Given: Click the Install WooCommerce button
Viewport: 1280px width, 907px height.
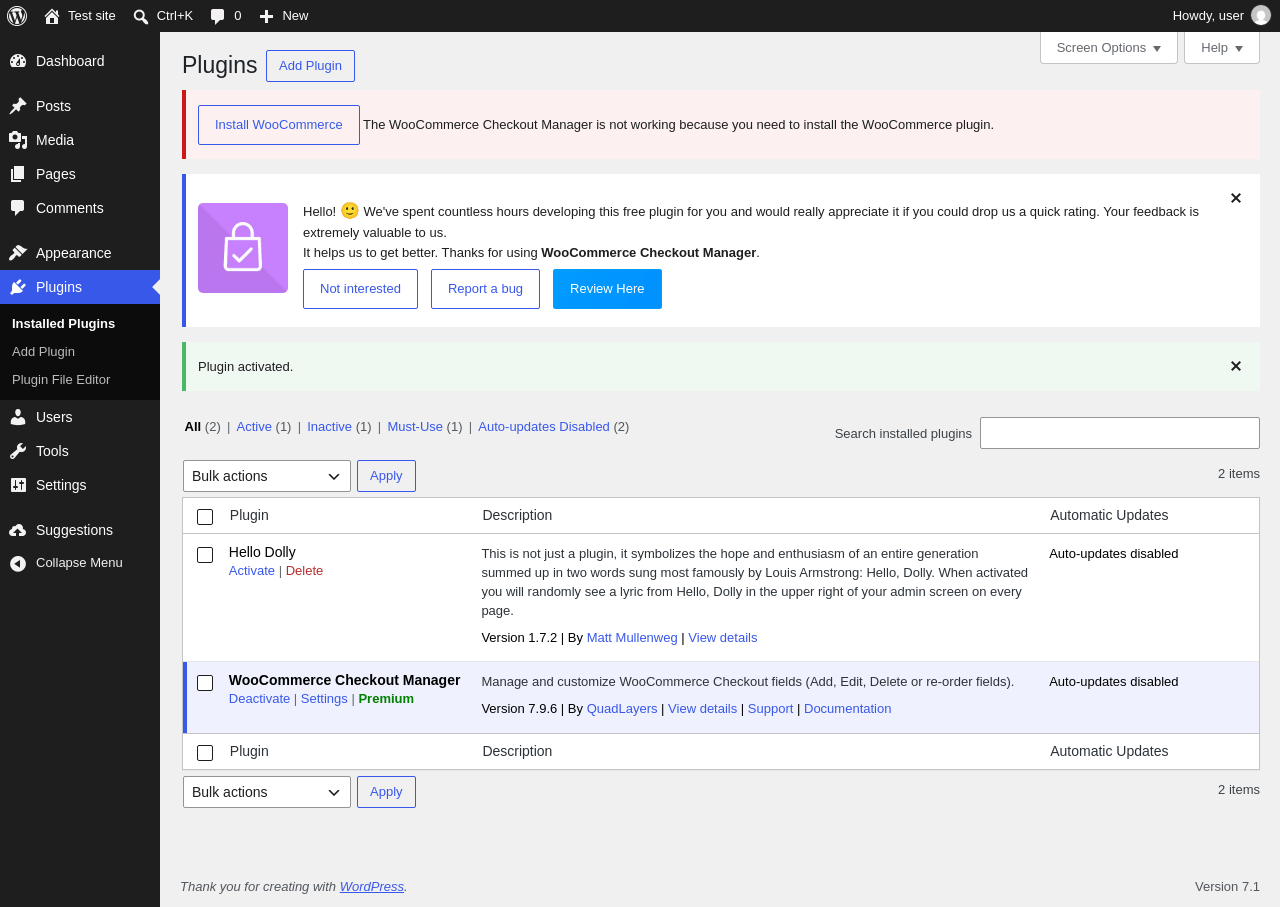Looking at the screenshot, I should [279, 125].
